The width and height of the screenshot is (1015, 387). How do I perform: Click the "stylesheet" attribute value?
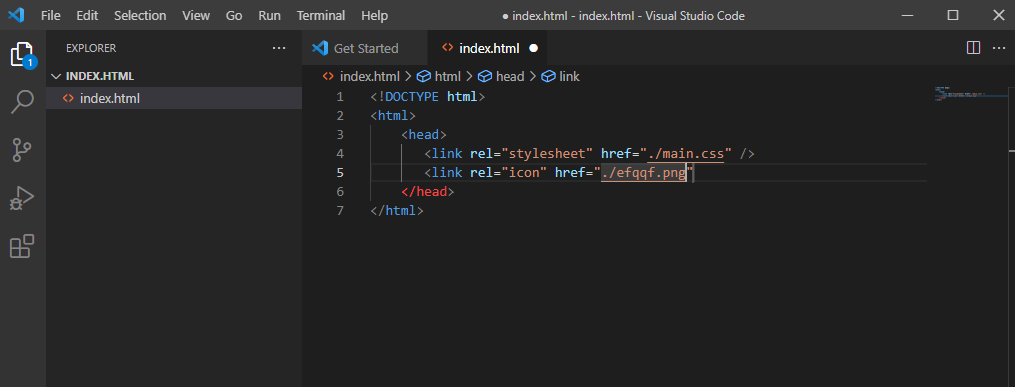tap(547, 154)
